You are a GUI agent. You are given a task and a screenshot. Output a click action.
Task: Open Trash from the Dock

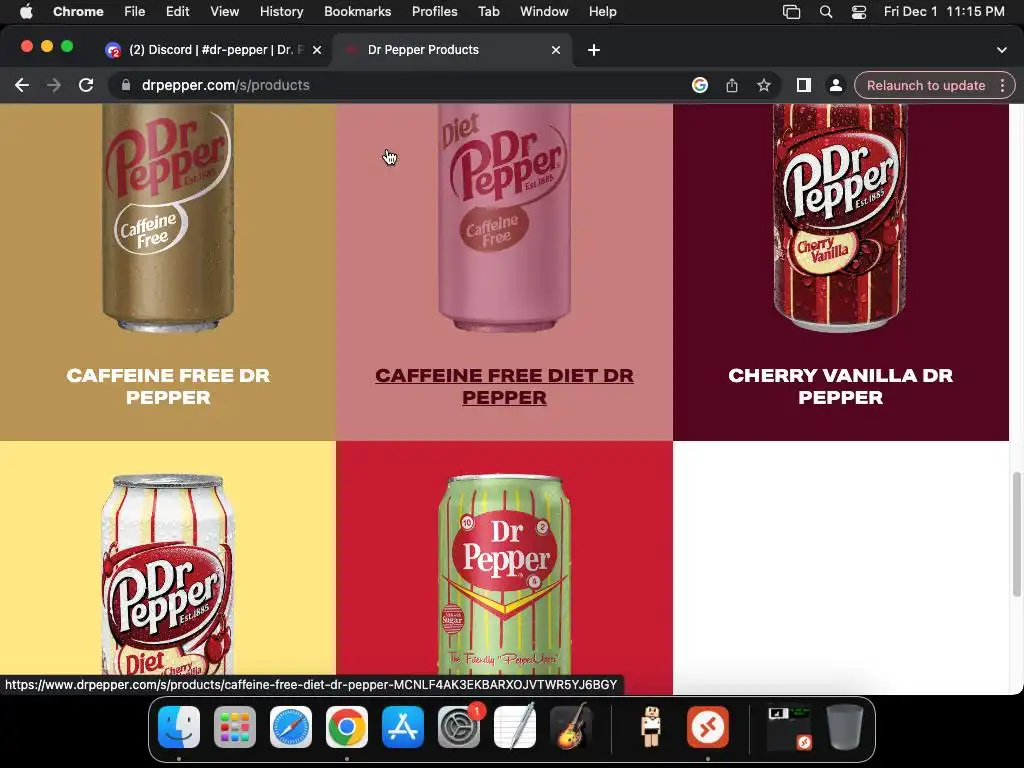click(845, 727)
